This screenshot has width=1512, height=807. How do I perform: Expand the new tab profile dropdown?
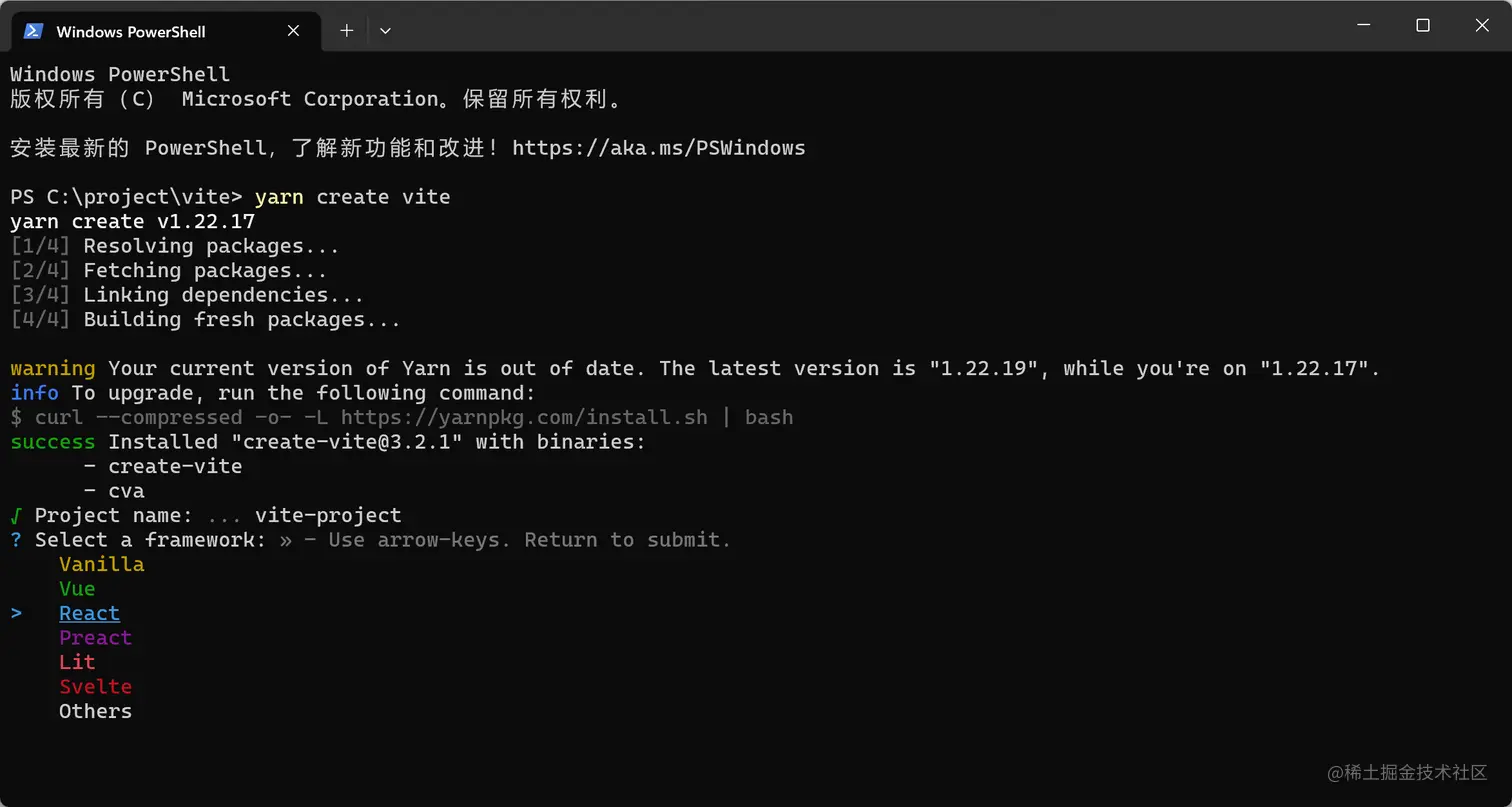pyautogui.click(x=385, y=31)
